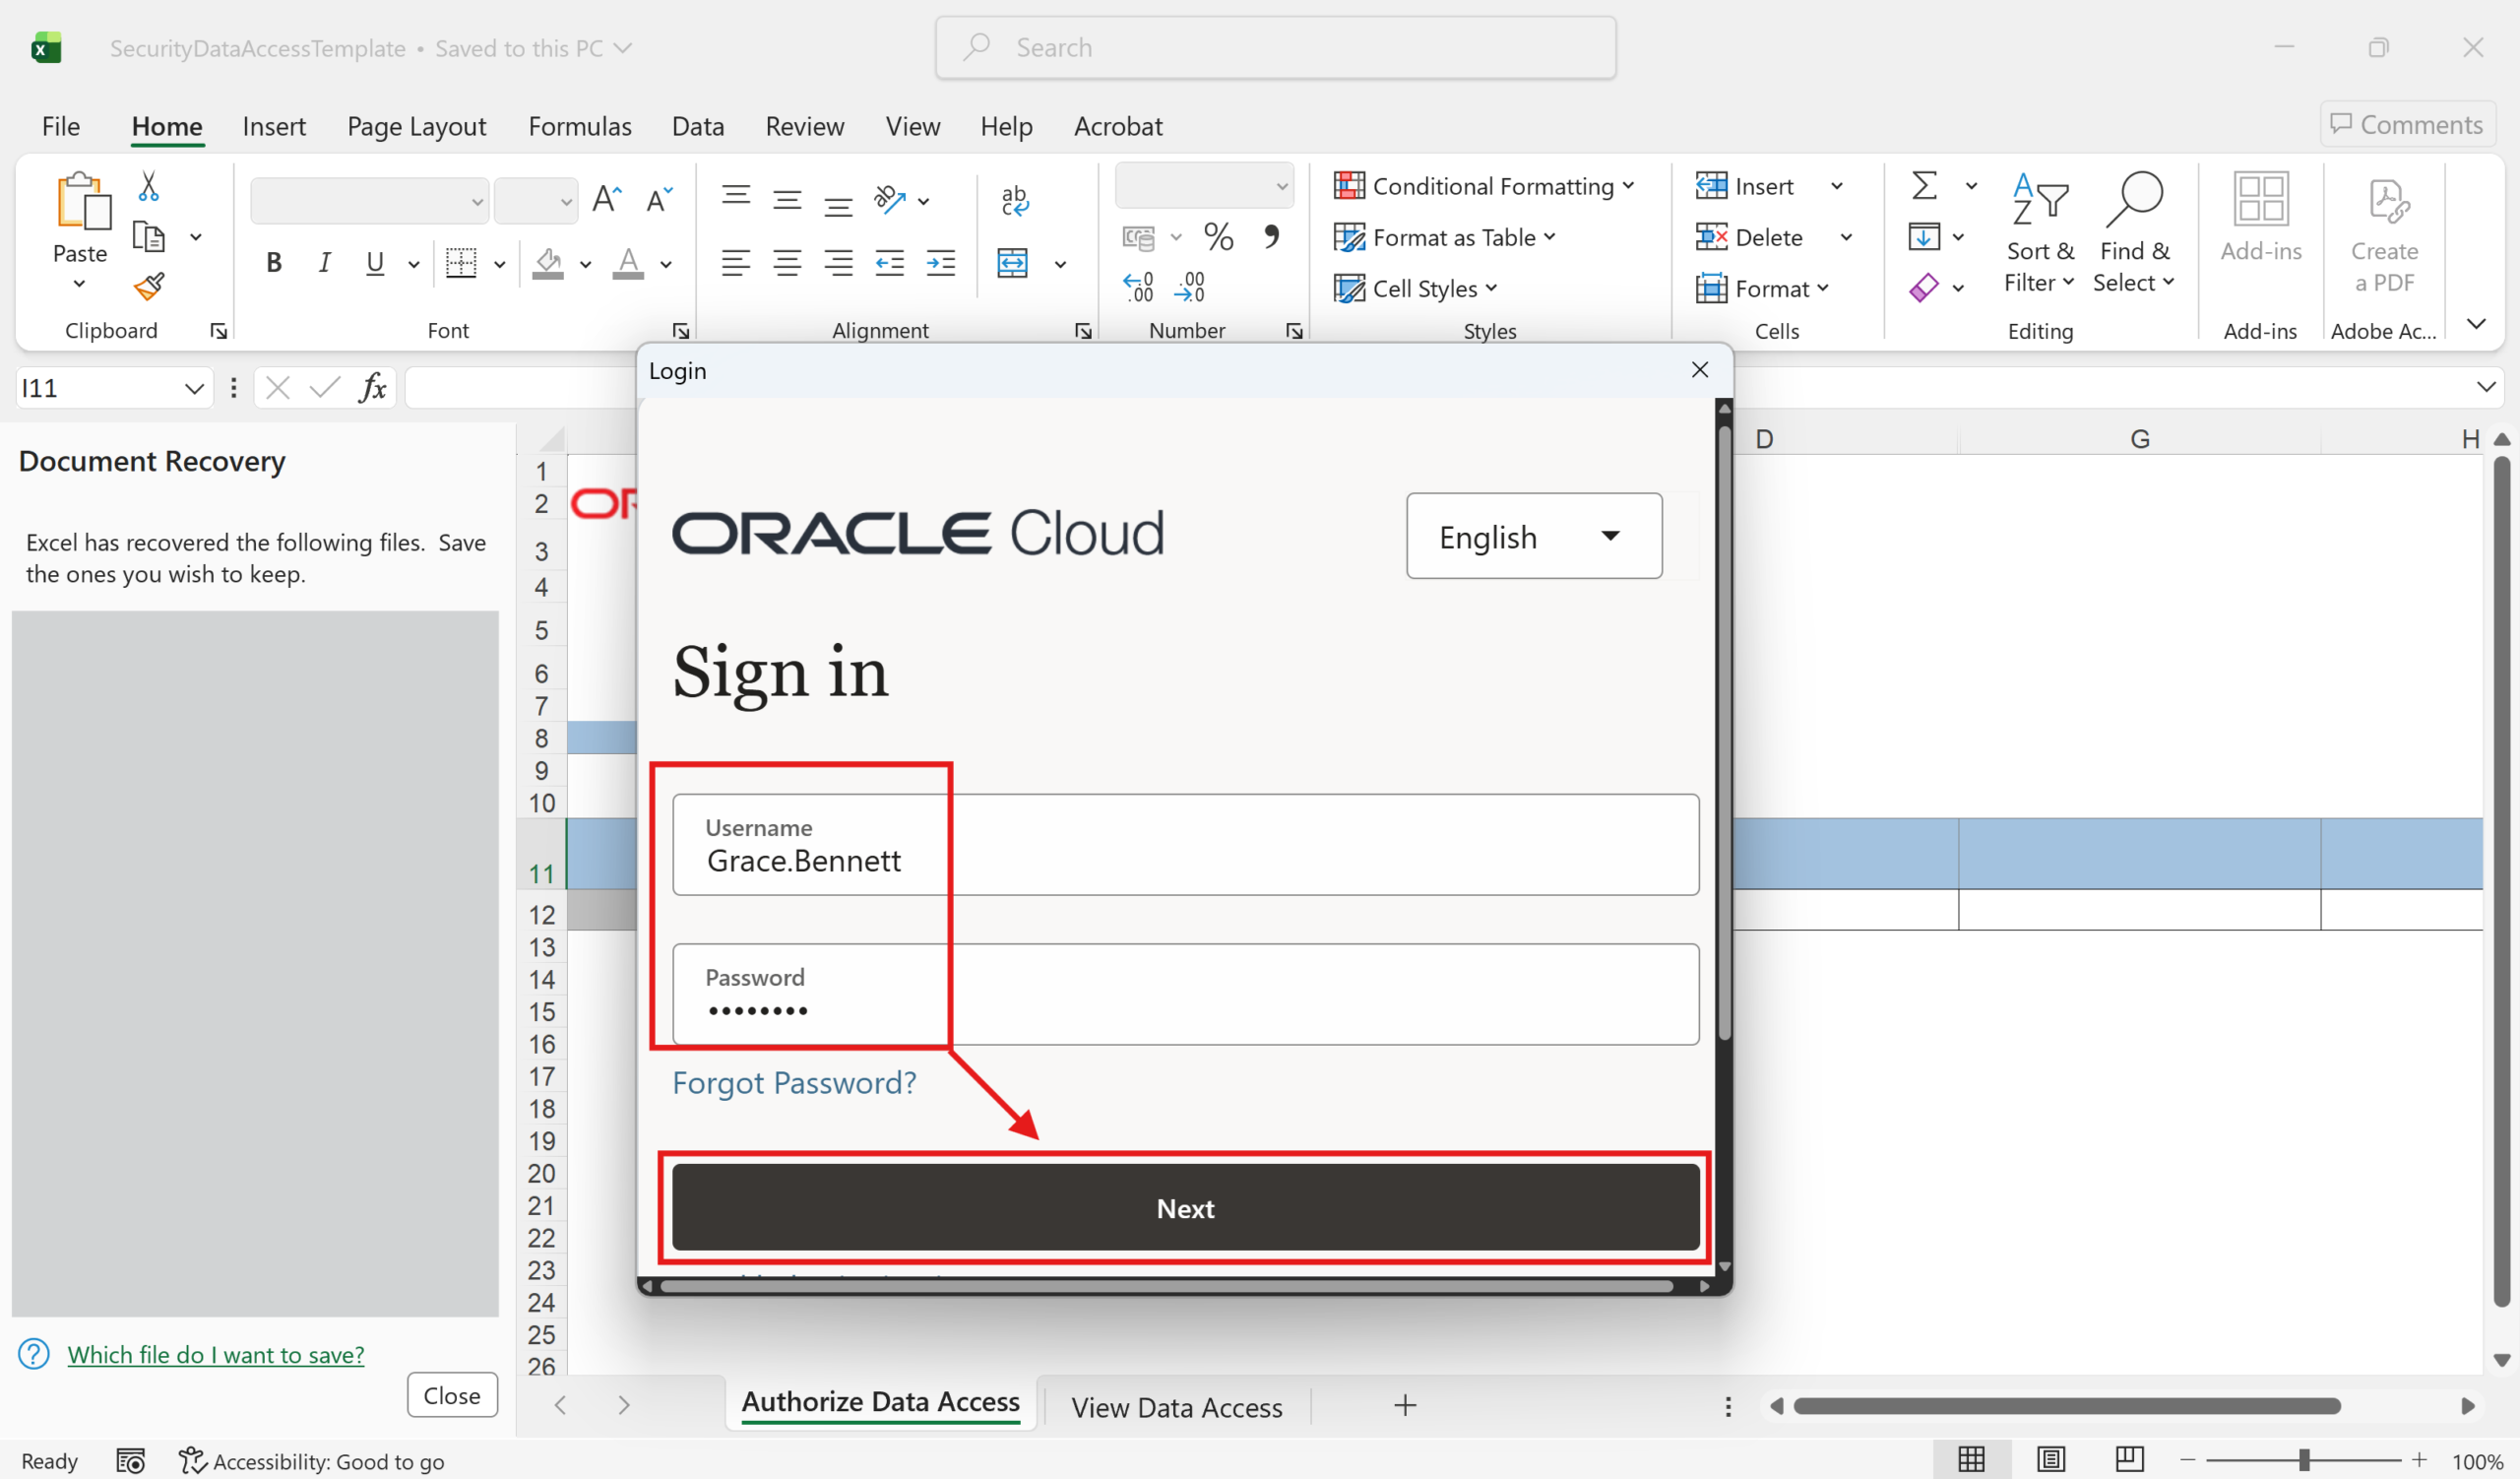This screenshot has width=2520, height=1479.
Task: Expand Cell Styles menu
Action: coord(1415,288)
